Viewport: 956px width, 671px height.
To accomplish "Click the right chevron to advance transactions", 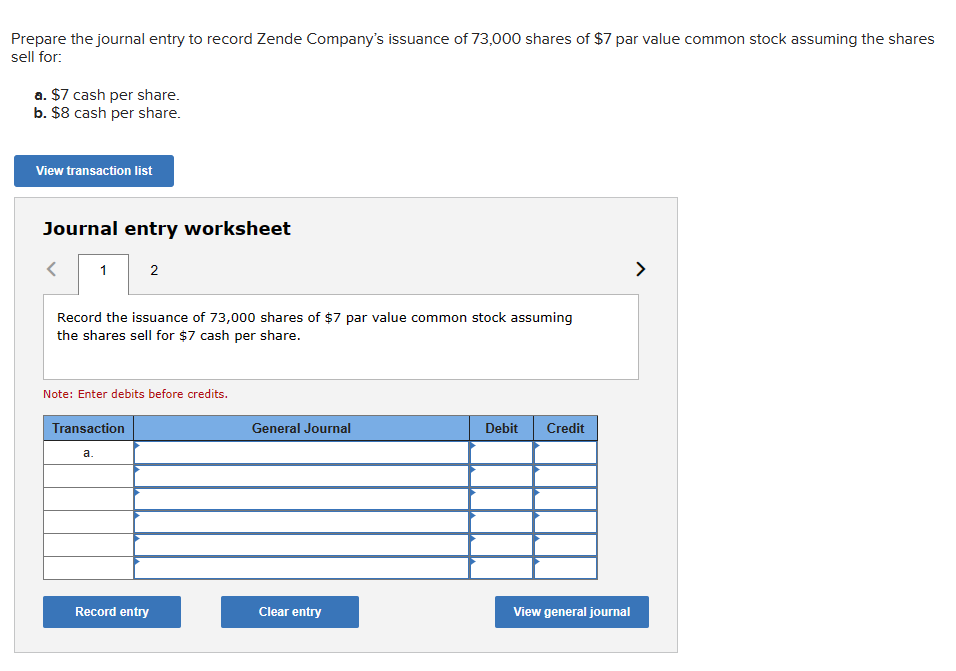I will (641, 269).
